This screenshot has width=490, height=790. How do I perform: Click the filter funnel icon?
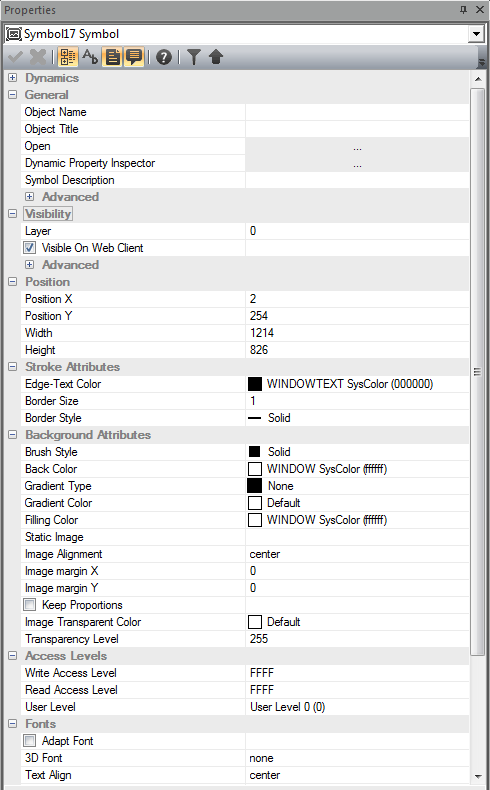194,57
